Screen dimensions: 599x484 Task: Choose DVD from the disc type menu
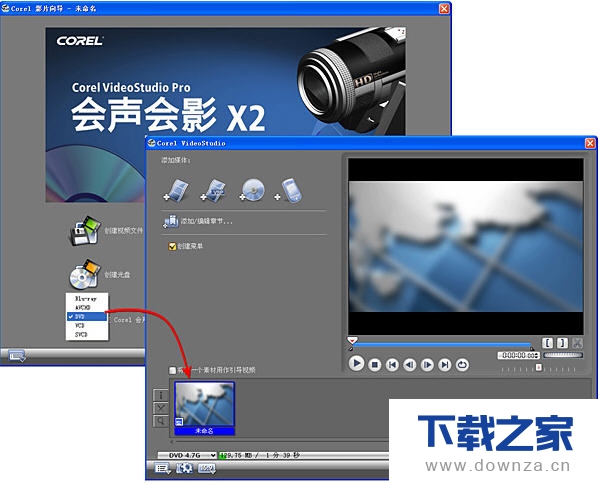click(87, 316)
